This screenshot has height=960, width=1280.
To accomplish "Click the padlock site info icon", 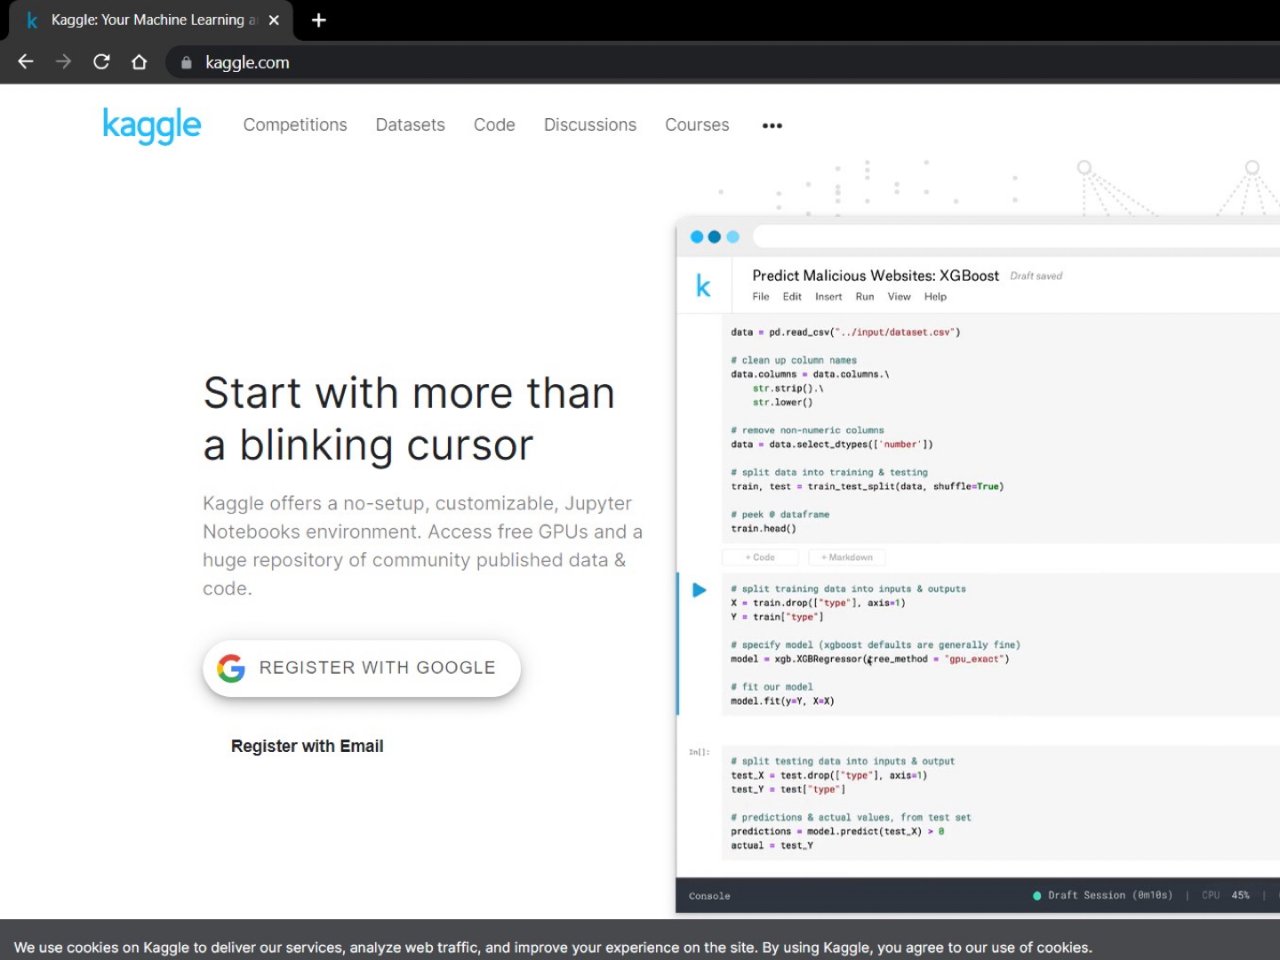I will 186,62.
